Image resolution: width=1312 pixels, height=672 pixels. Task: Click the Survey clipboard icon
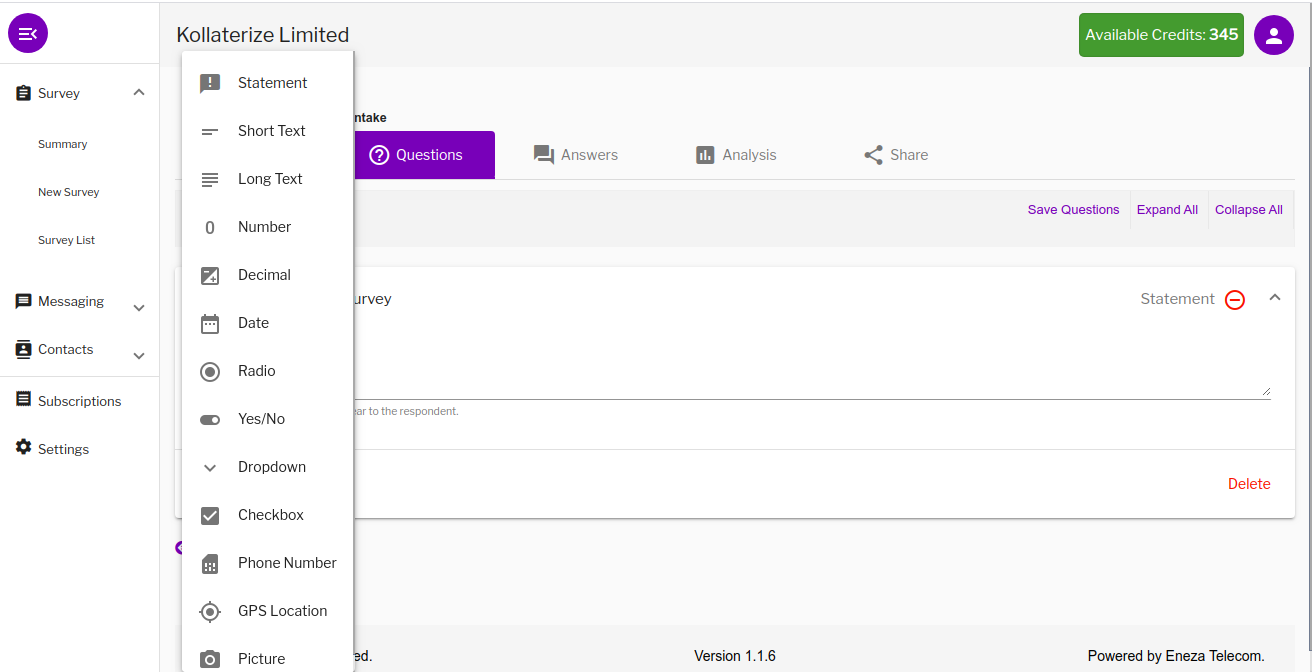[x=24, y=93]
